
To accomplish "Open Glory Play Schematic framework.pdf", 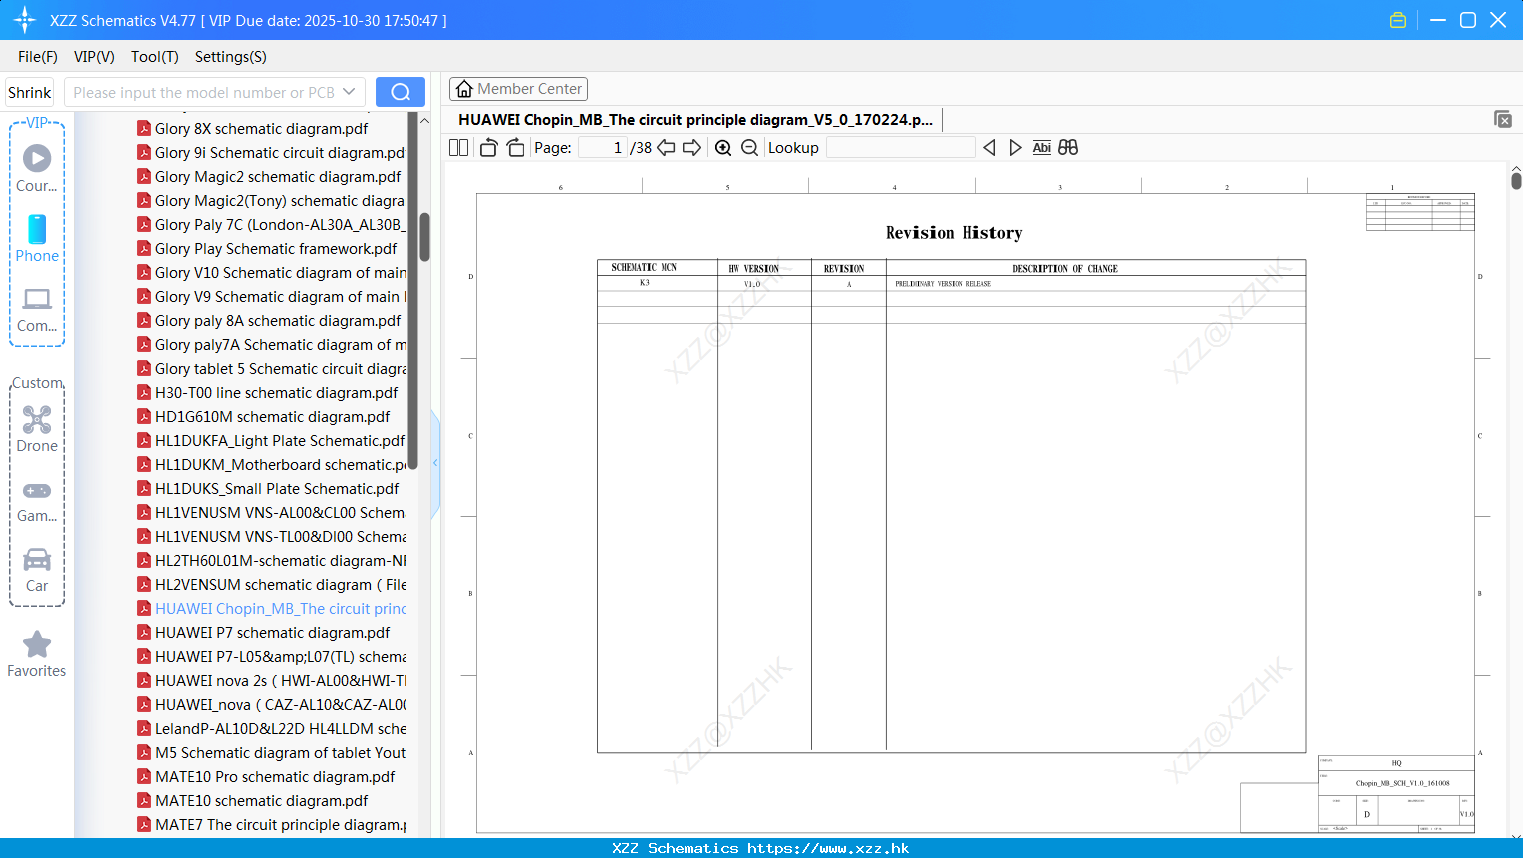I will 268,248.
